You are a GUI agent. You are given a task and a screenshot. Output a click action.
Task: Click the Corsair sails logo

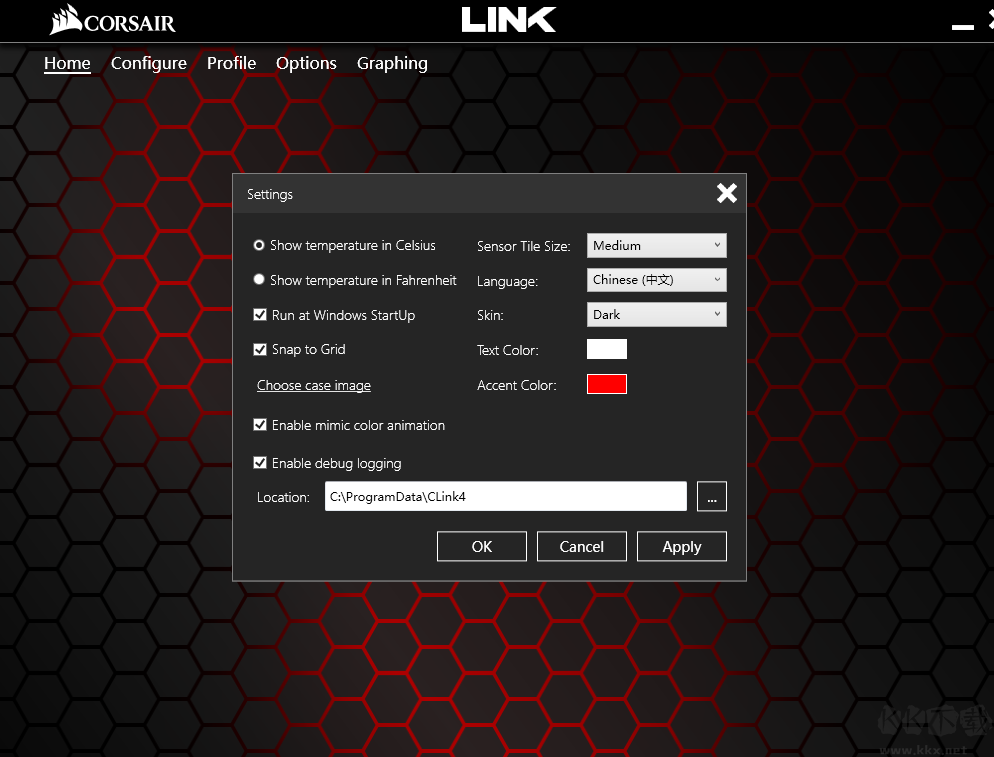point(62,19)
